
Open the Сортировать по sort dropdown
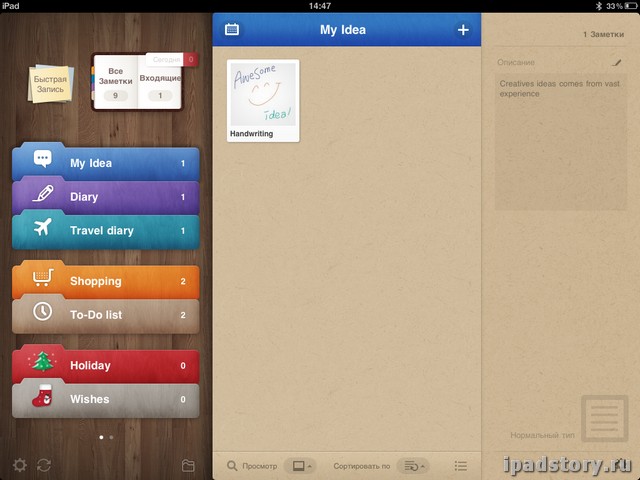coord(412,465)
